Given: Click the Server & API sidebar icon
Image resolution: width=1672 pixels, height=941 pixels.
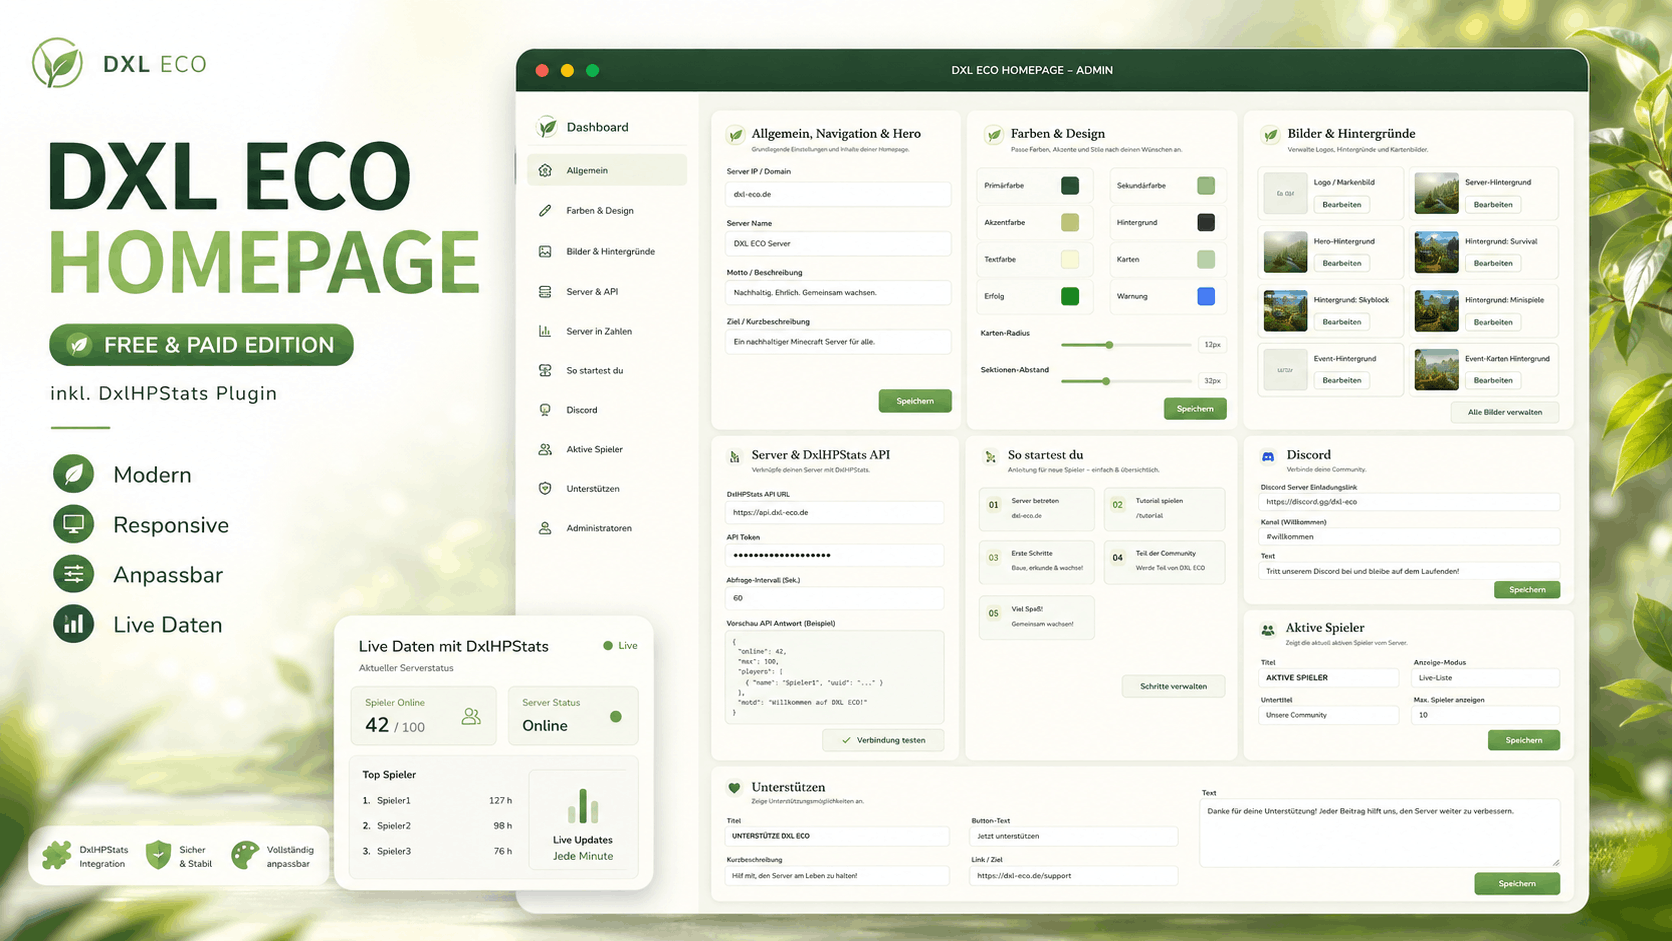Looking at the screenshot, I should point(545,292).
